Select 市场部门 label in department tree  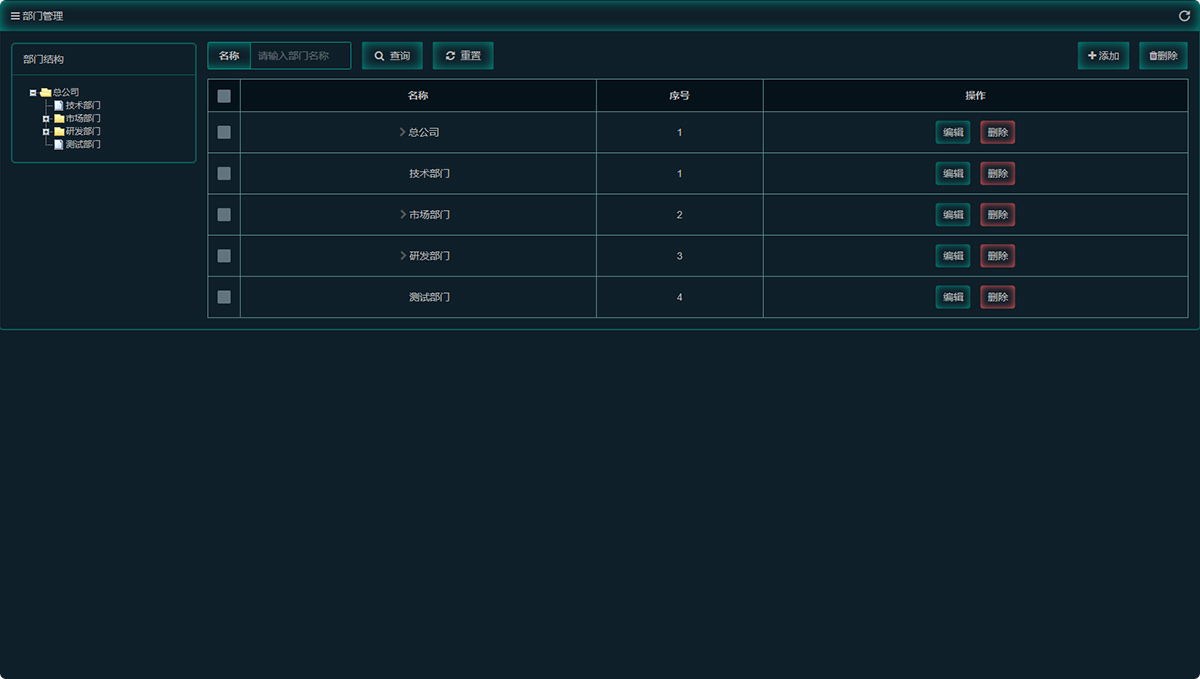(83, 118)
